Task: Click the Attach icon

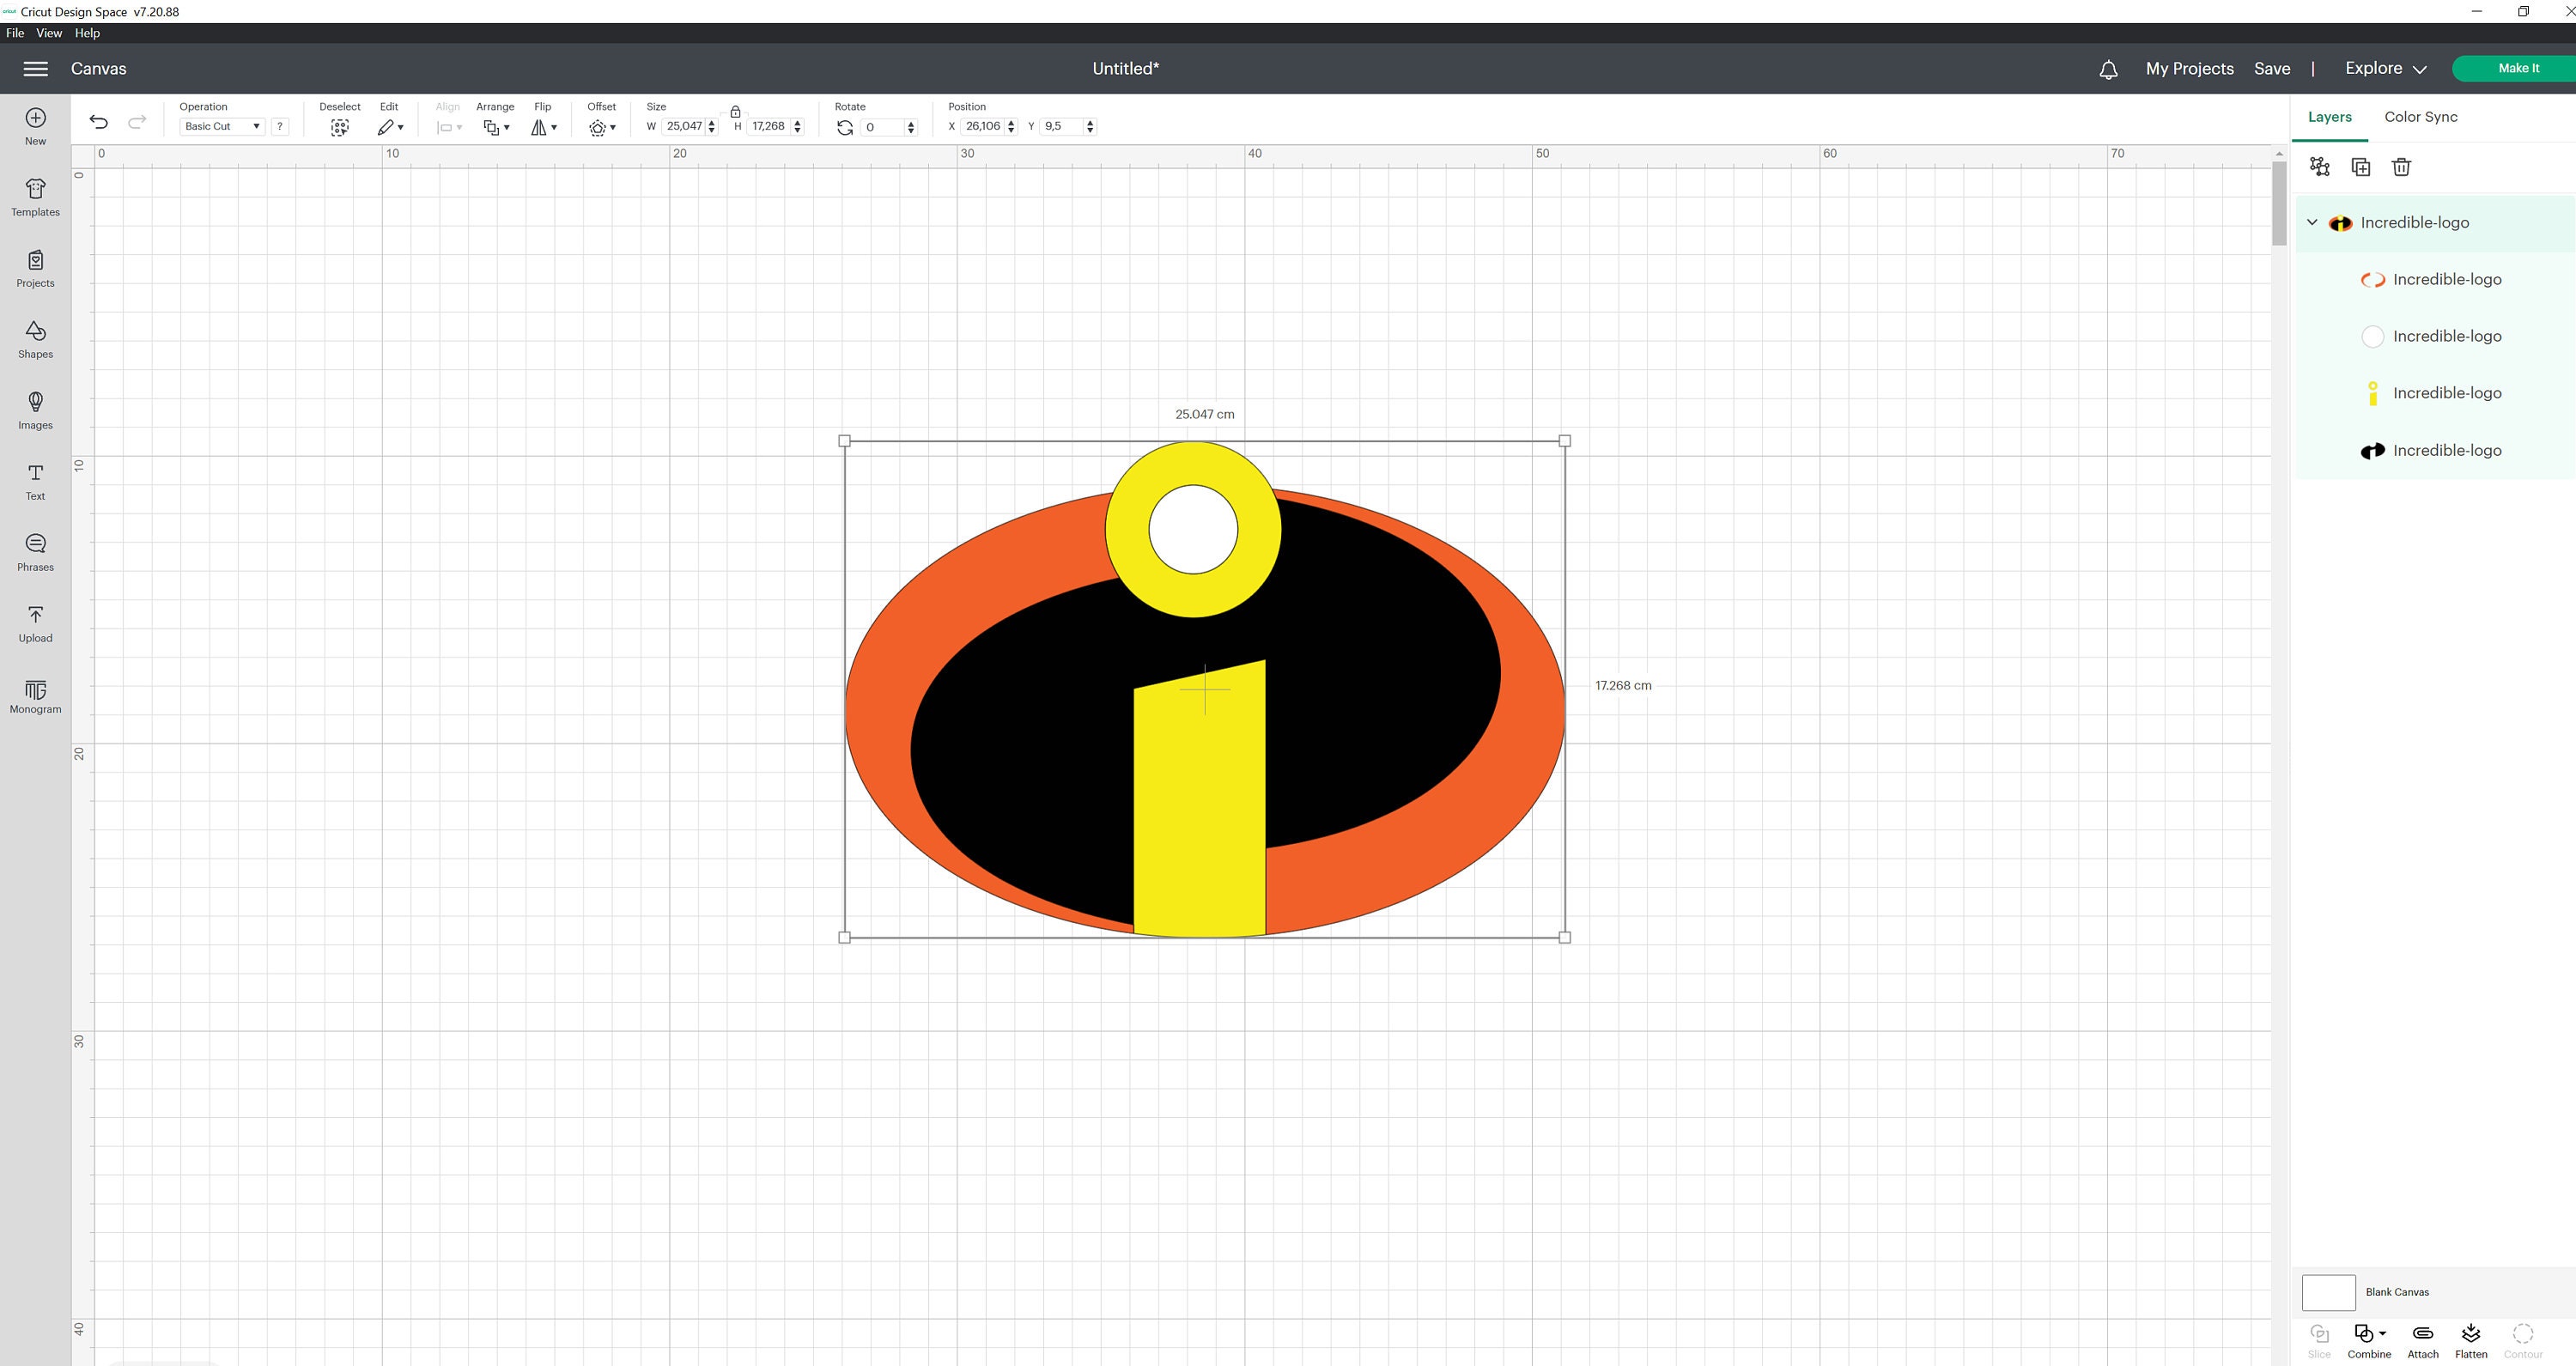Action: [2422, 1335]
